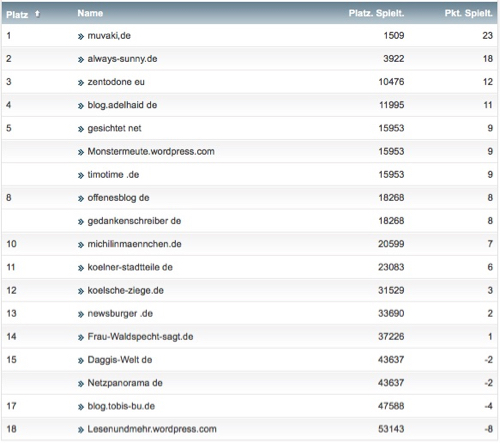Viewport: 500px width, 443px height.
Task: Open the offenesblog de link
Action: coord(118,198)
